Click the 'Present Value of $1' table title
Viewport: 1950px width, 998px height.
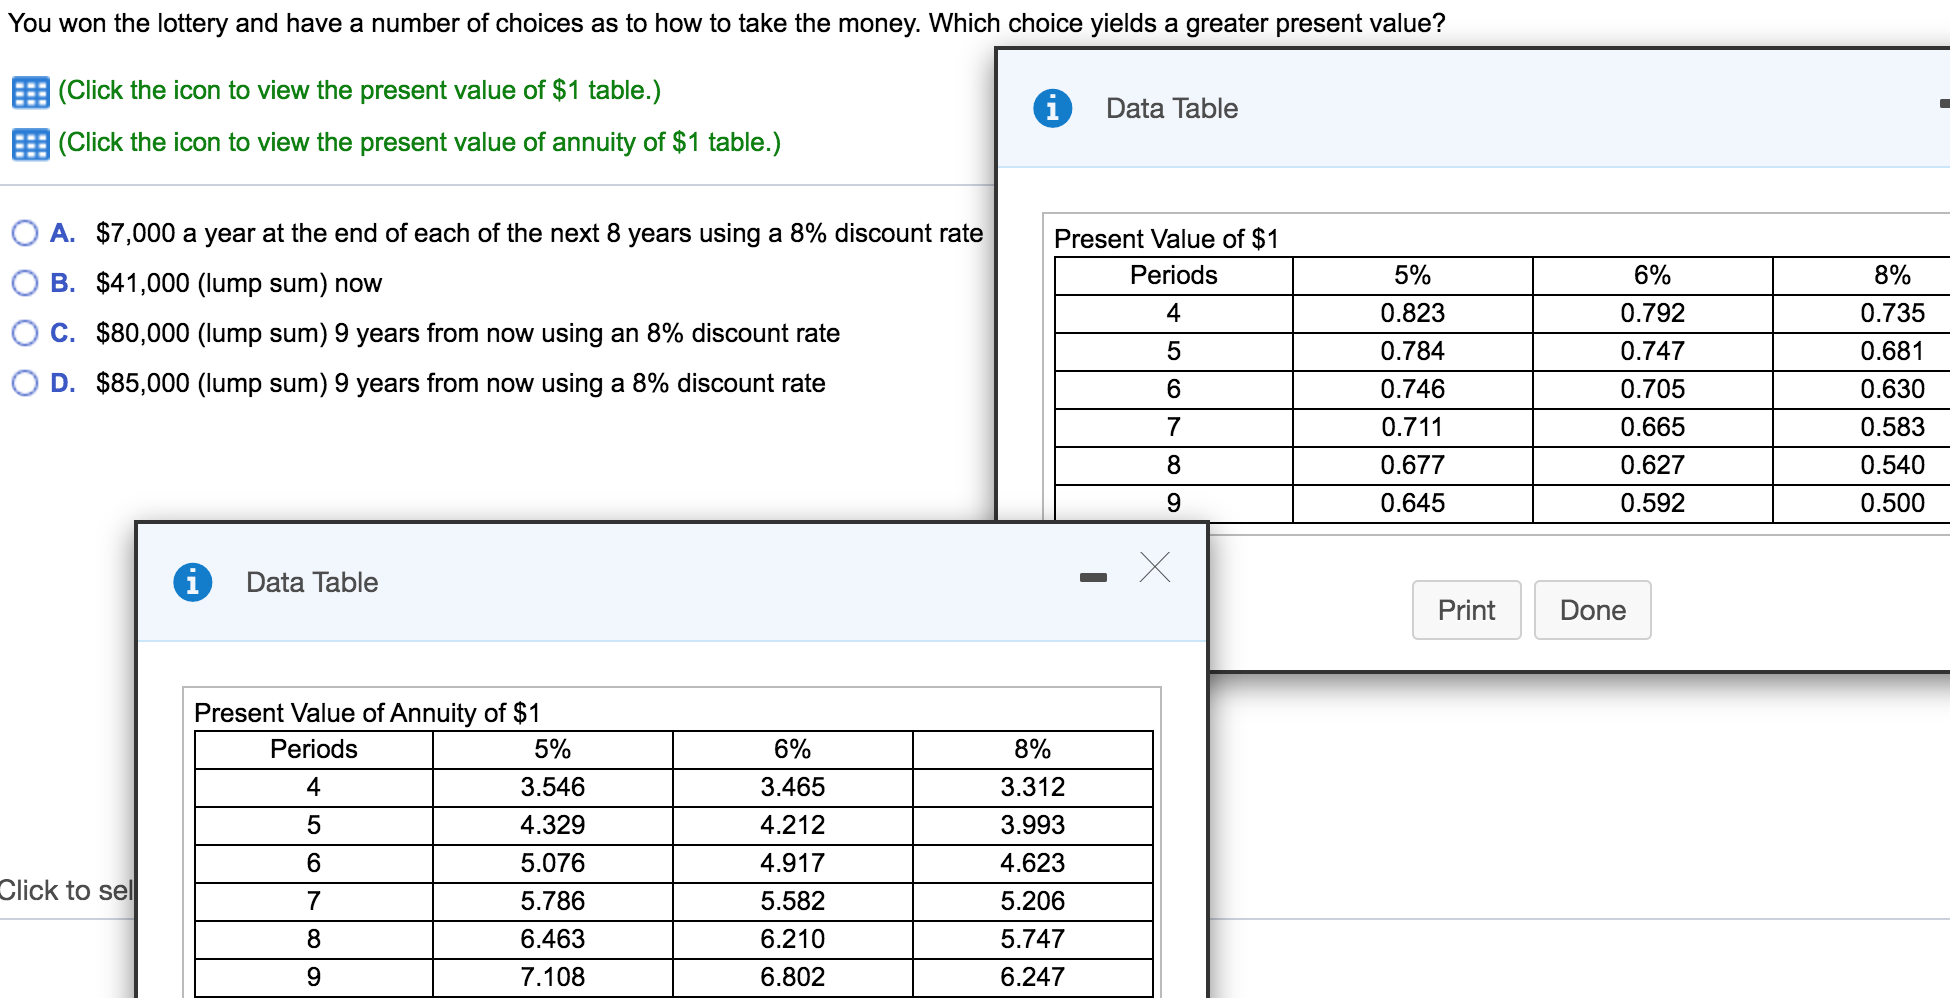pos(1166,239)
